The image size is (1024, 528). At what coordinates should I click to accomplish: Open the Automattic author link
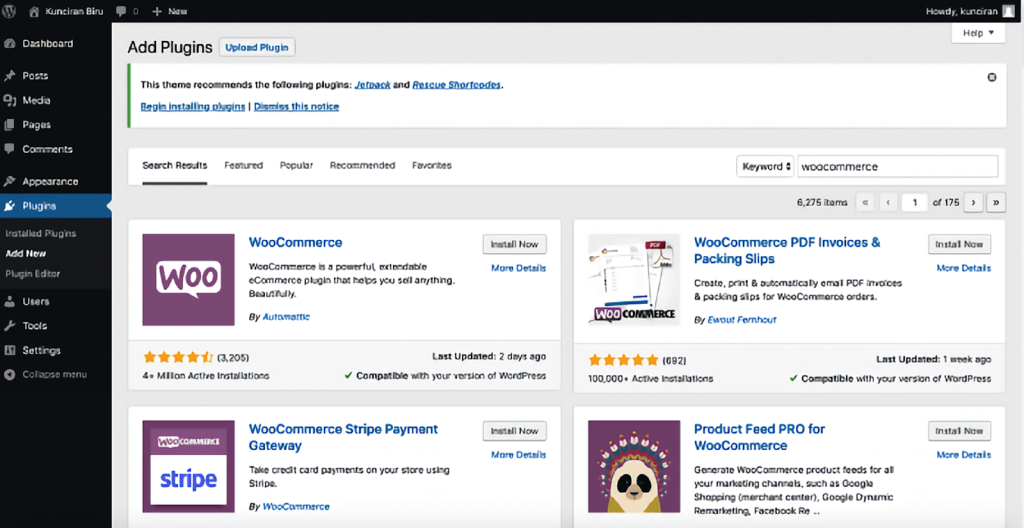point(286,317)
